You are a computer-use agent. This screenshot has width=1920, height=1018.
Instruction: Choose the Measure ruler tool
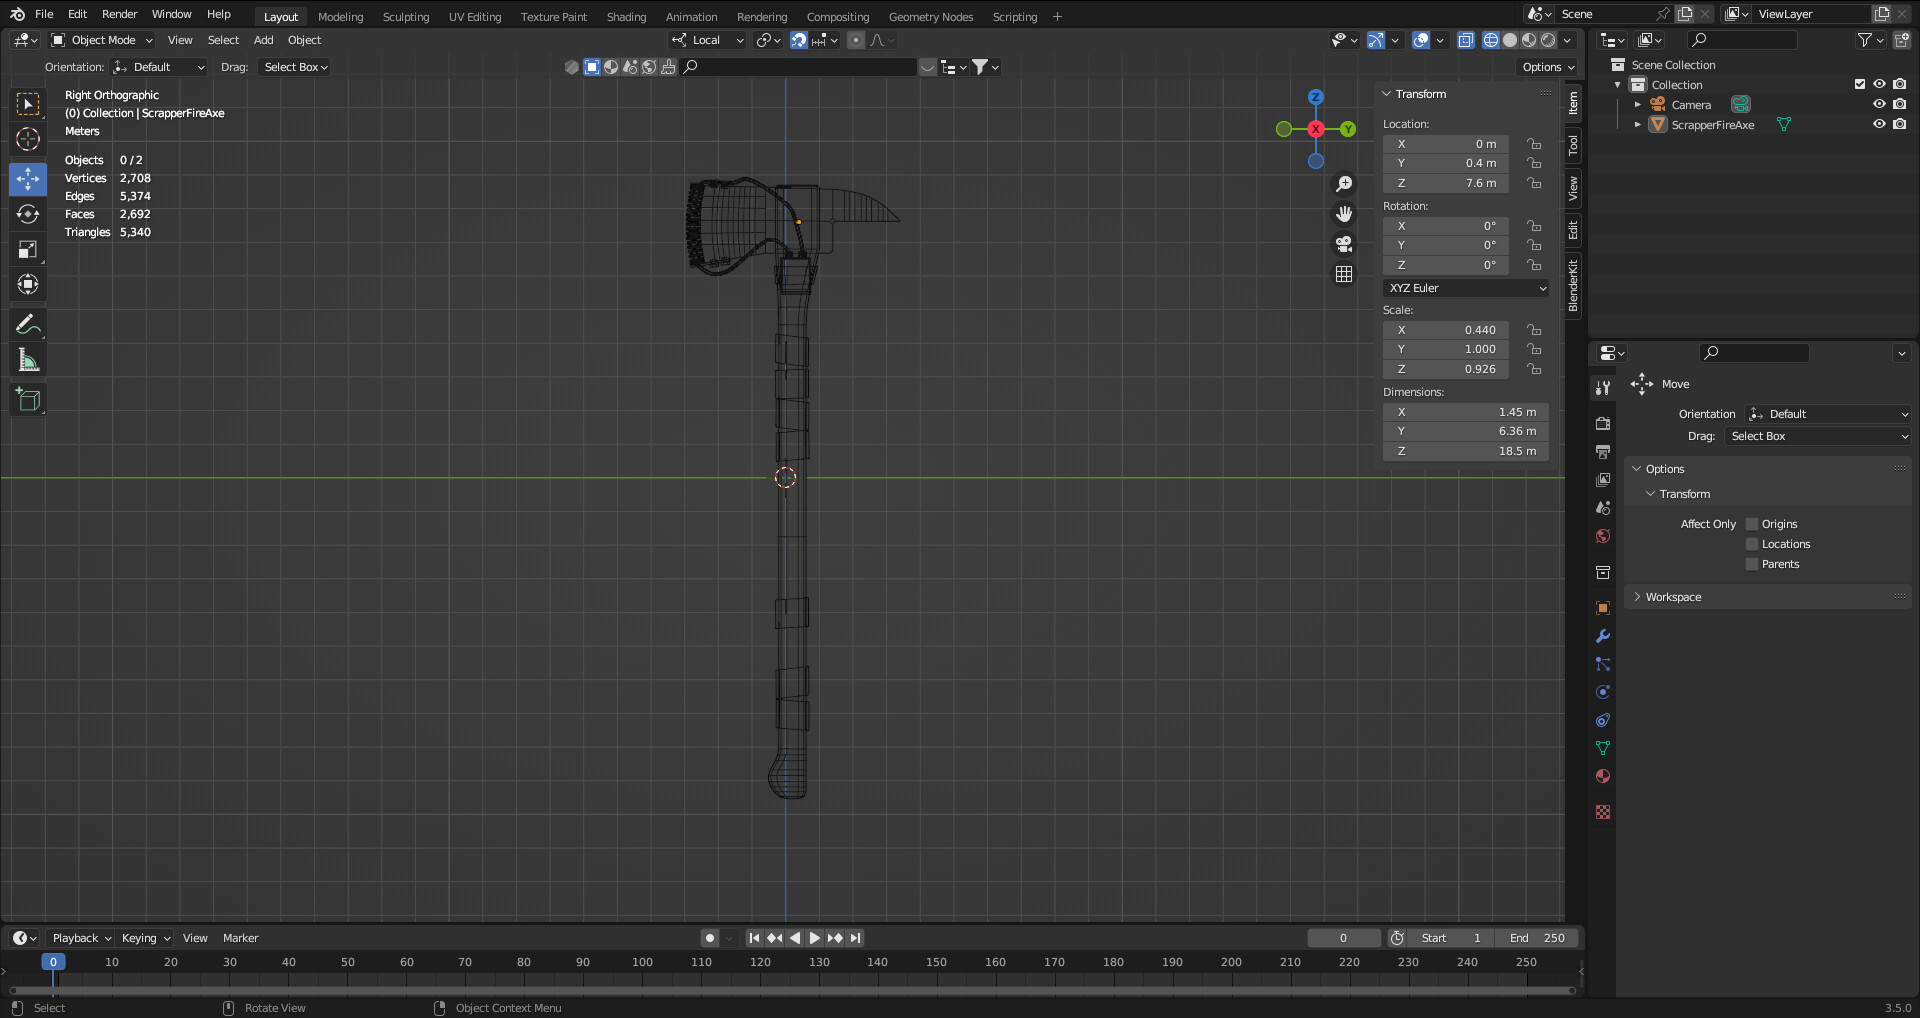click(28, 361)
